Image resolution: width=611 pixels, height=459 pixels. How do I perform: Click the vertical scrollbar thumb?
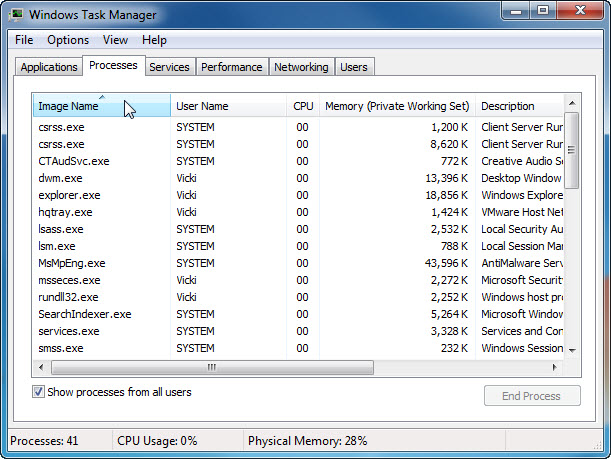(x=572, y=150)
